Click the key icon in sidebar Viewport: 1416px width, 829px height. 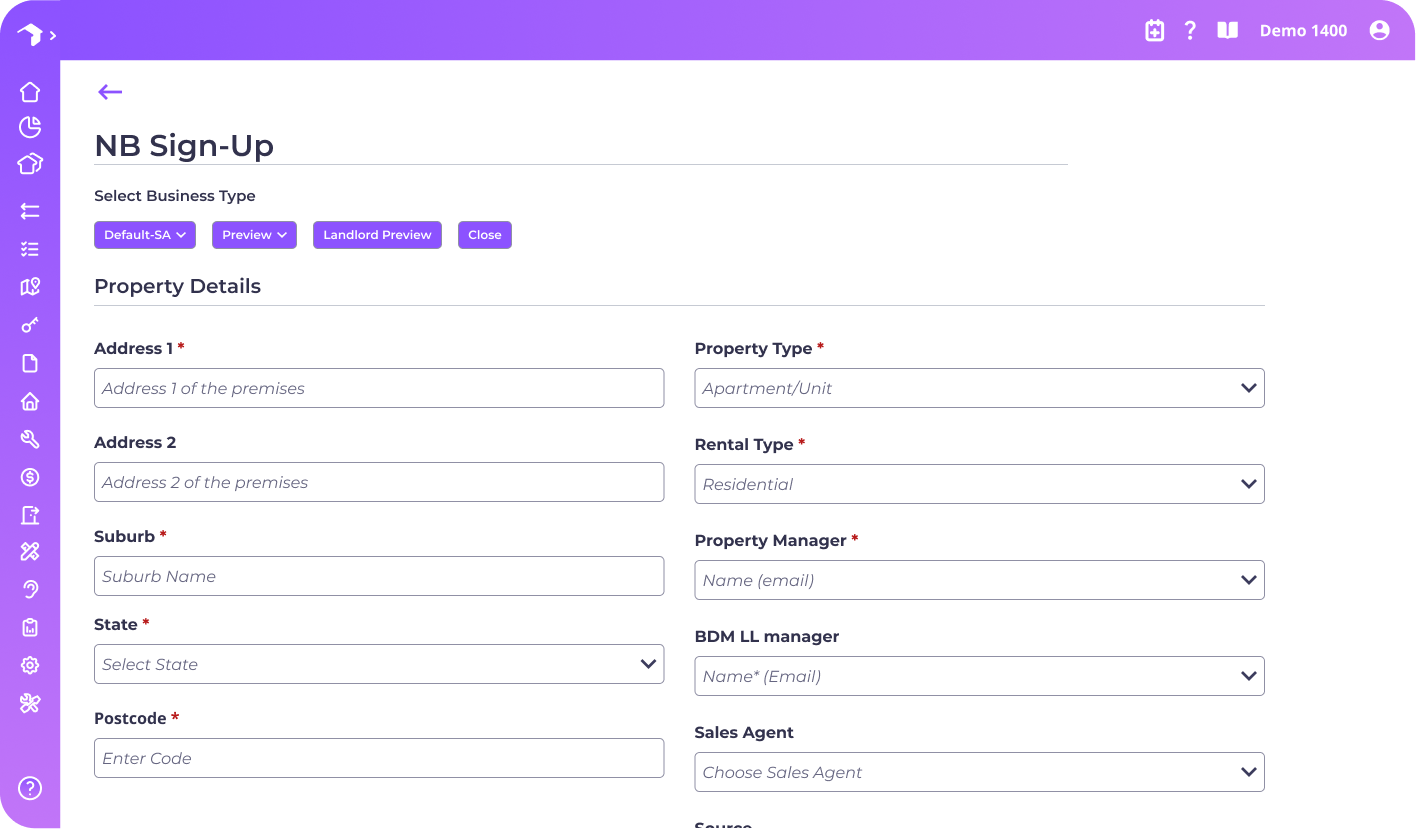pyautogui.click(x=30, y=325)
